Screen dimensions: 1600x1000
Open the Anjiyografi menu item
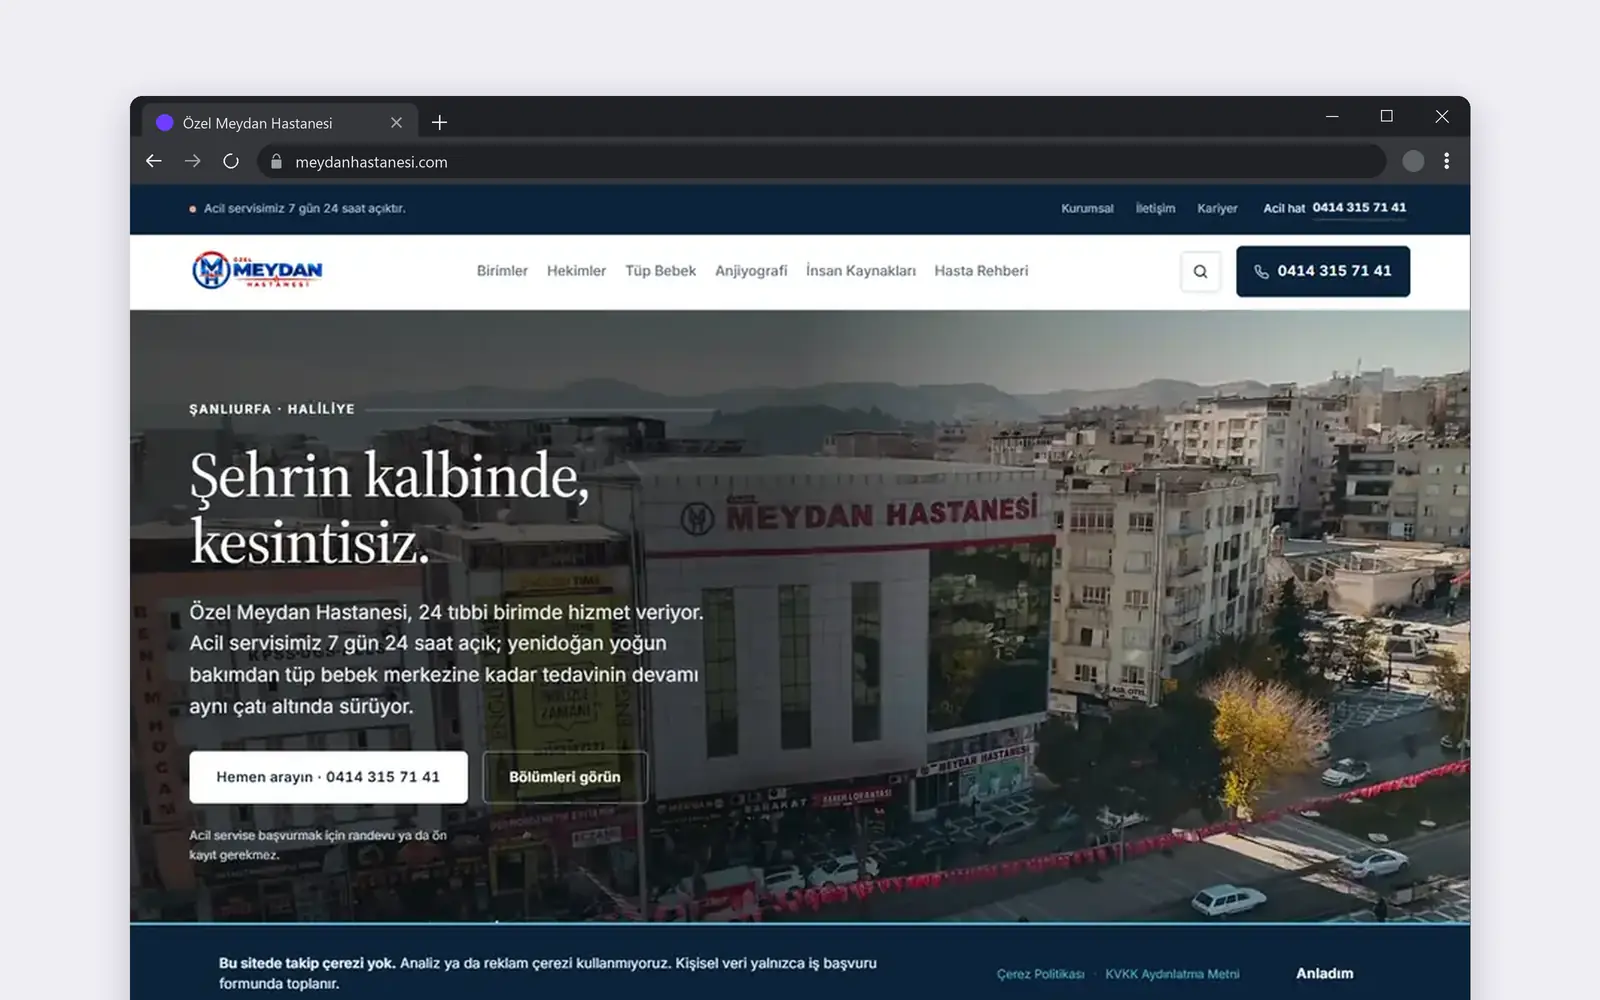point(751,271)
